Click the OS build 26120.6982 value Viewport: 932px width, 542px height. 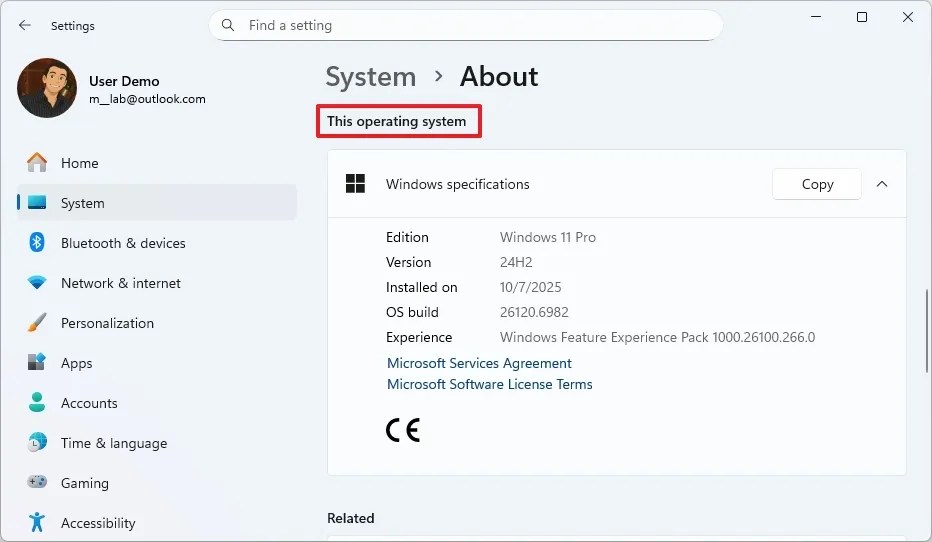point(534,312)
